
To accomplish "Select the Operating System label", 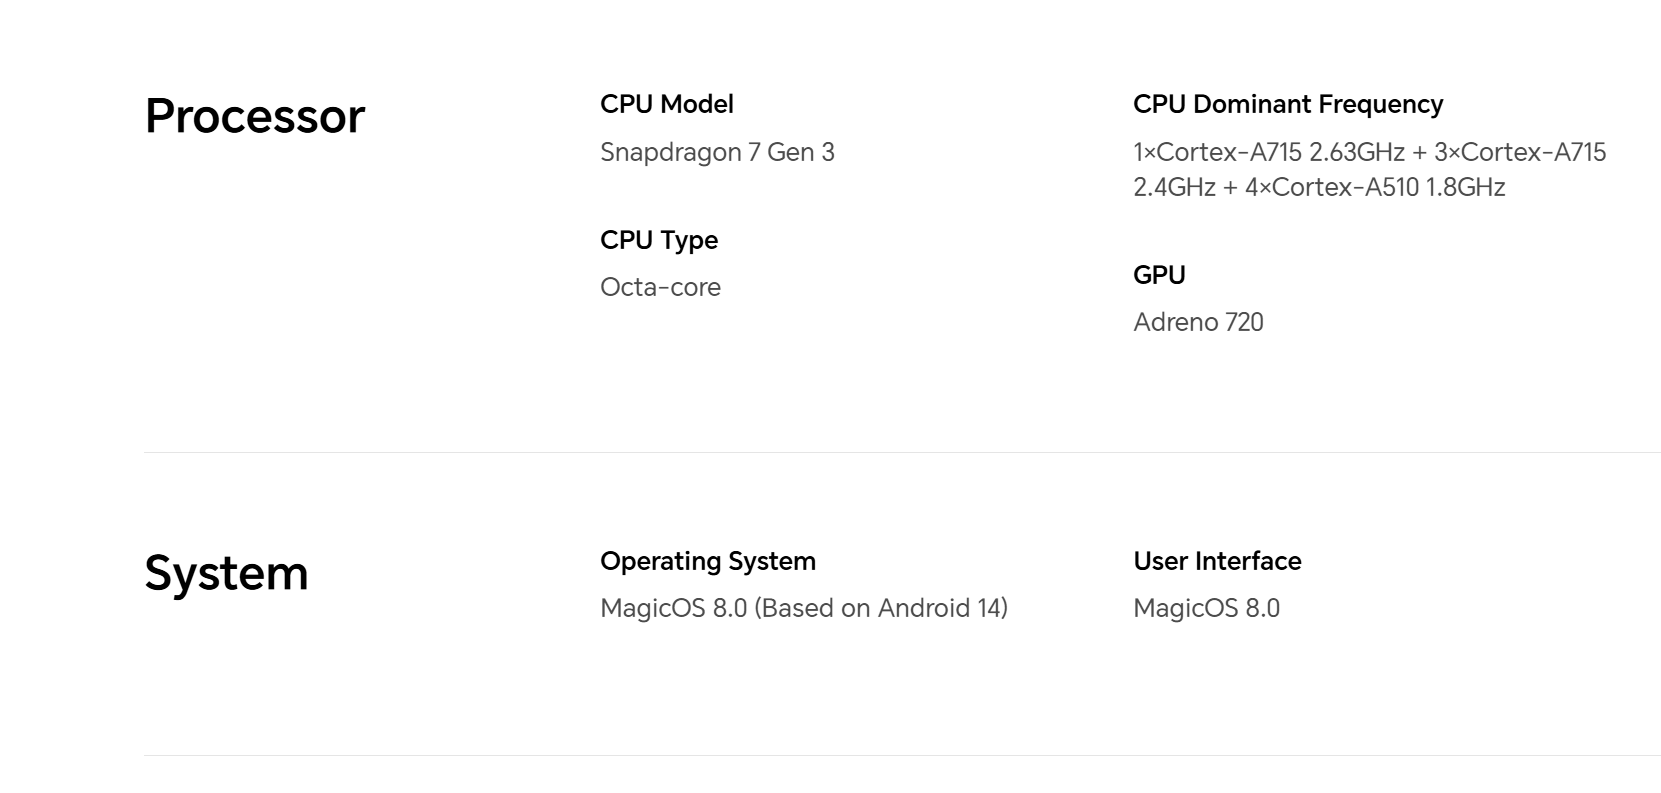I will (708, 561).
